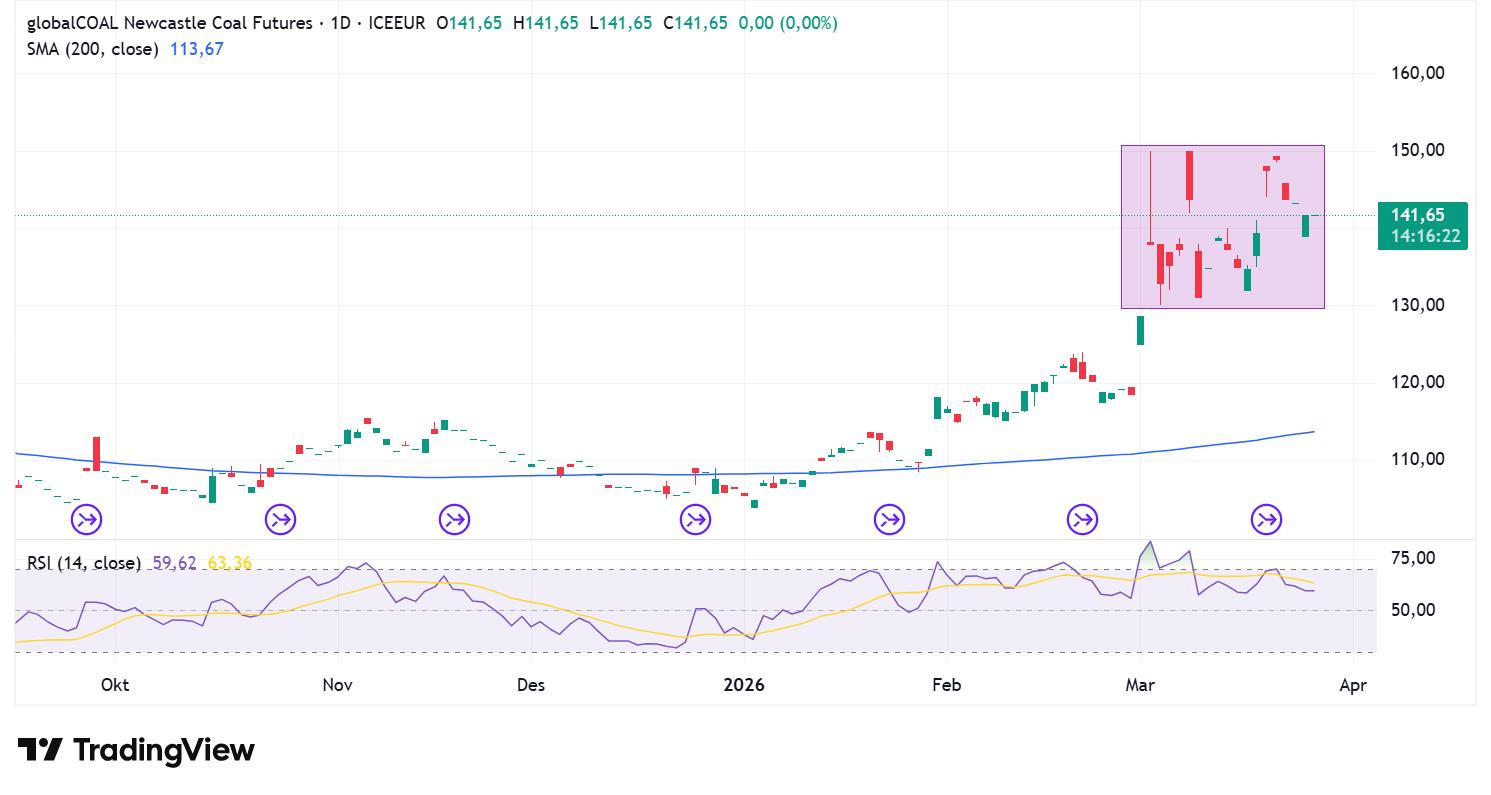Image resolution: width=1491 pixels, height=795 pixels.
Task: Click the 120,00 price axis label
Action: click(x=1418, y=382)
